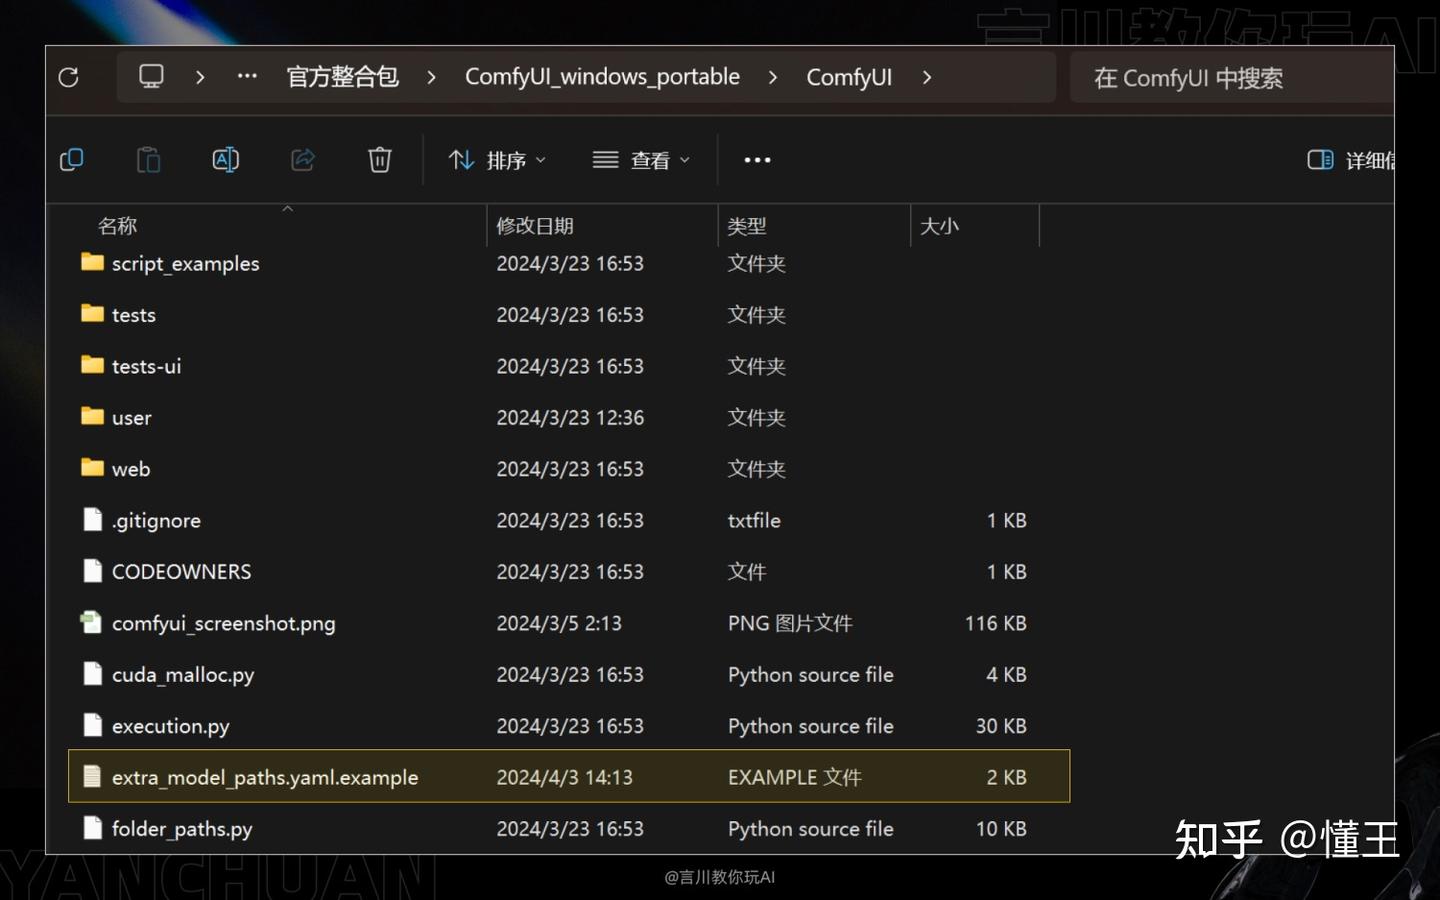Screen dimensions: 1440x900
Task: Select the tests folder name
Action: 134,315
